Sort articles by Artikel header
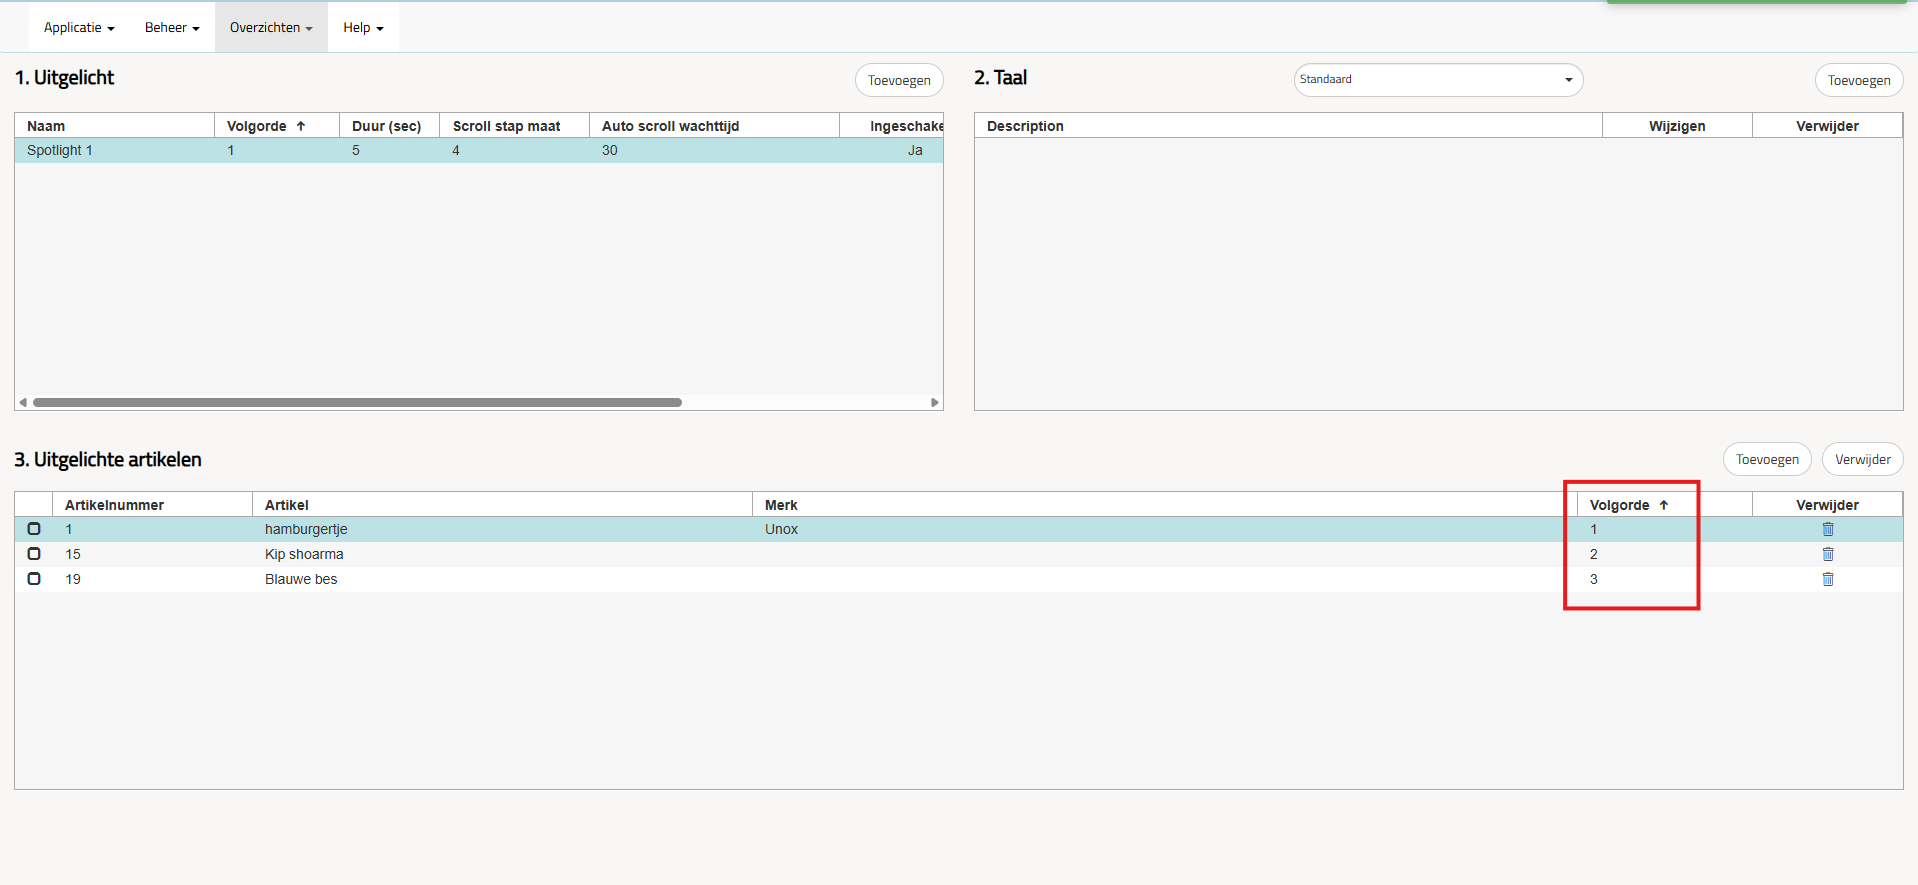Screen dimensions: 1918x885 click(x=502, y=505)
